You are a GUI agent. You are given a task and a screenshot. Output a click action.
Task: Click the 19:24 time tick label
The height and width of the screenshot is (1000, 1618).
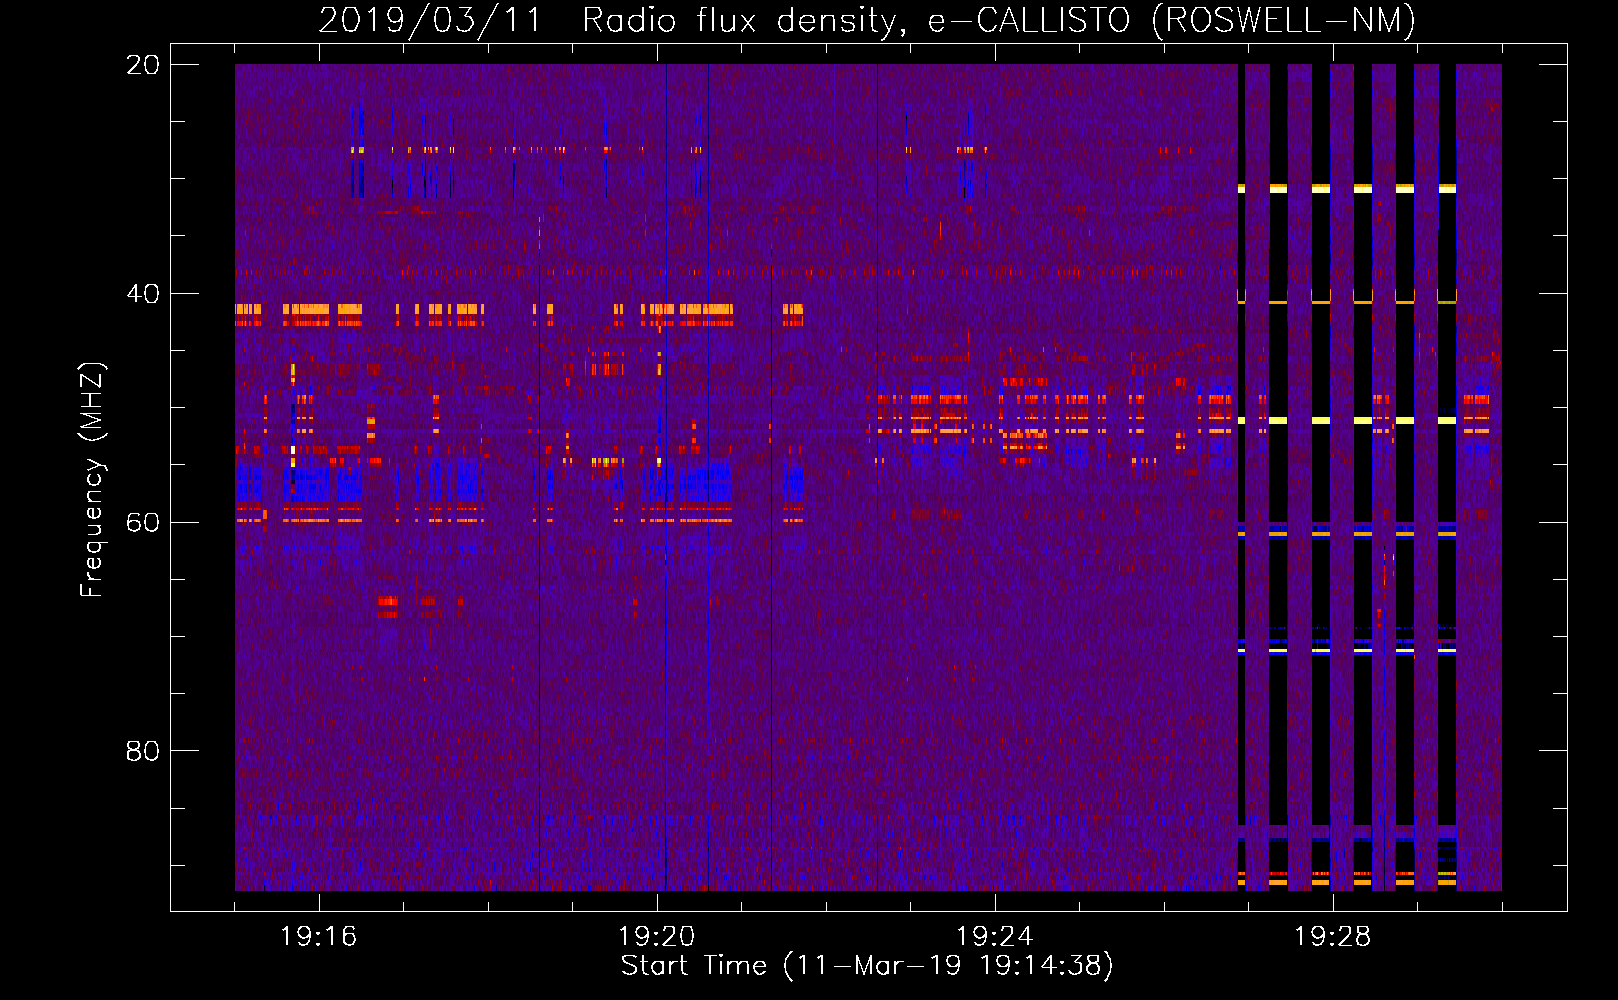[x=995, y=937]
